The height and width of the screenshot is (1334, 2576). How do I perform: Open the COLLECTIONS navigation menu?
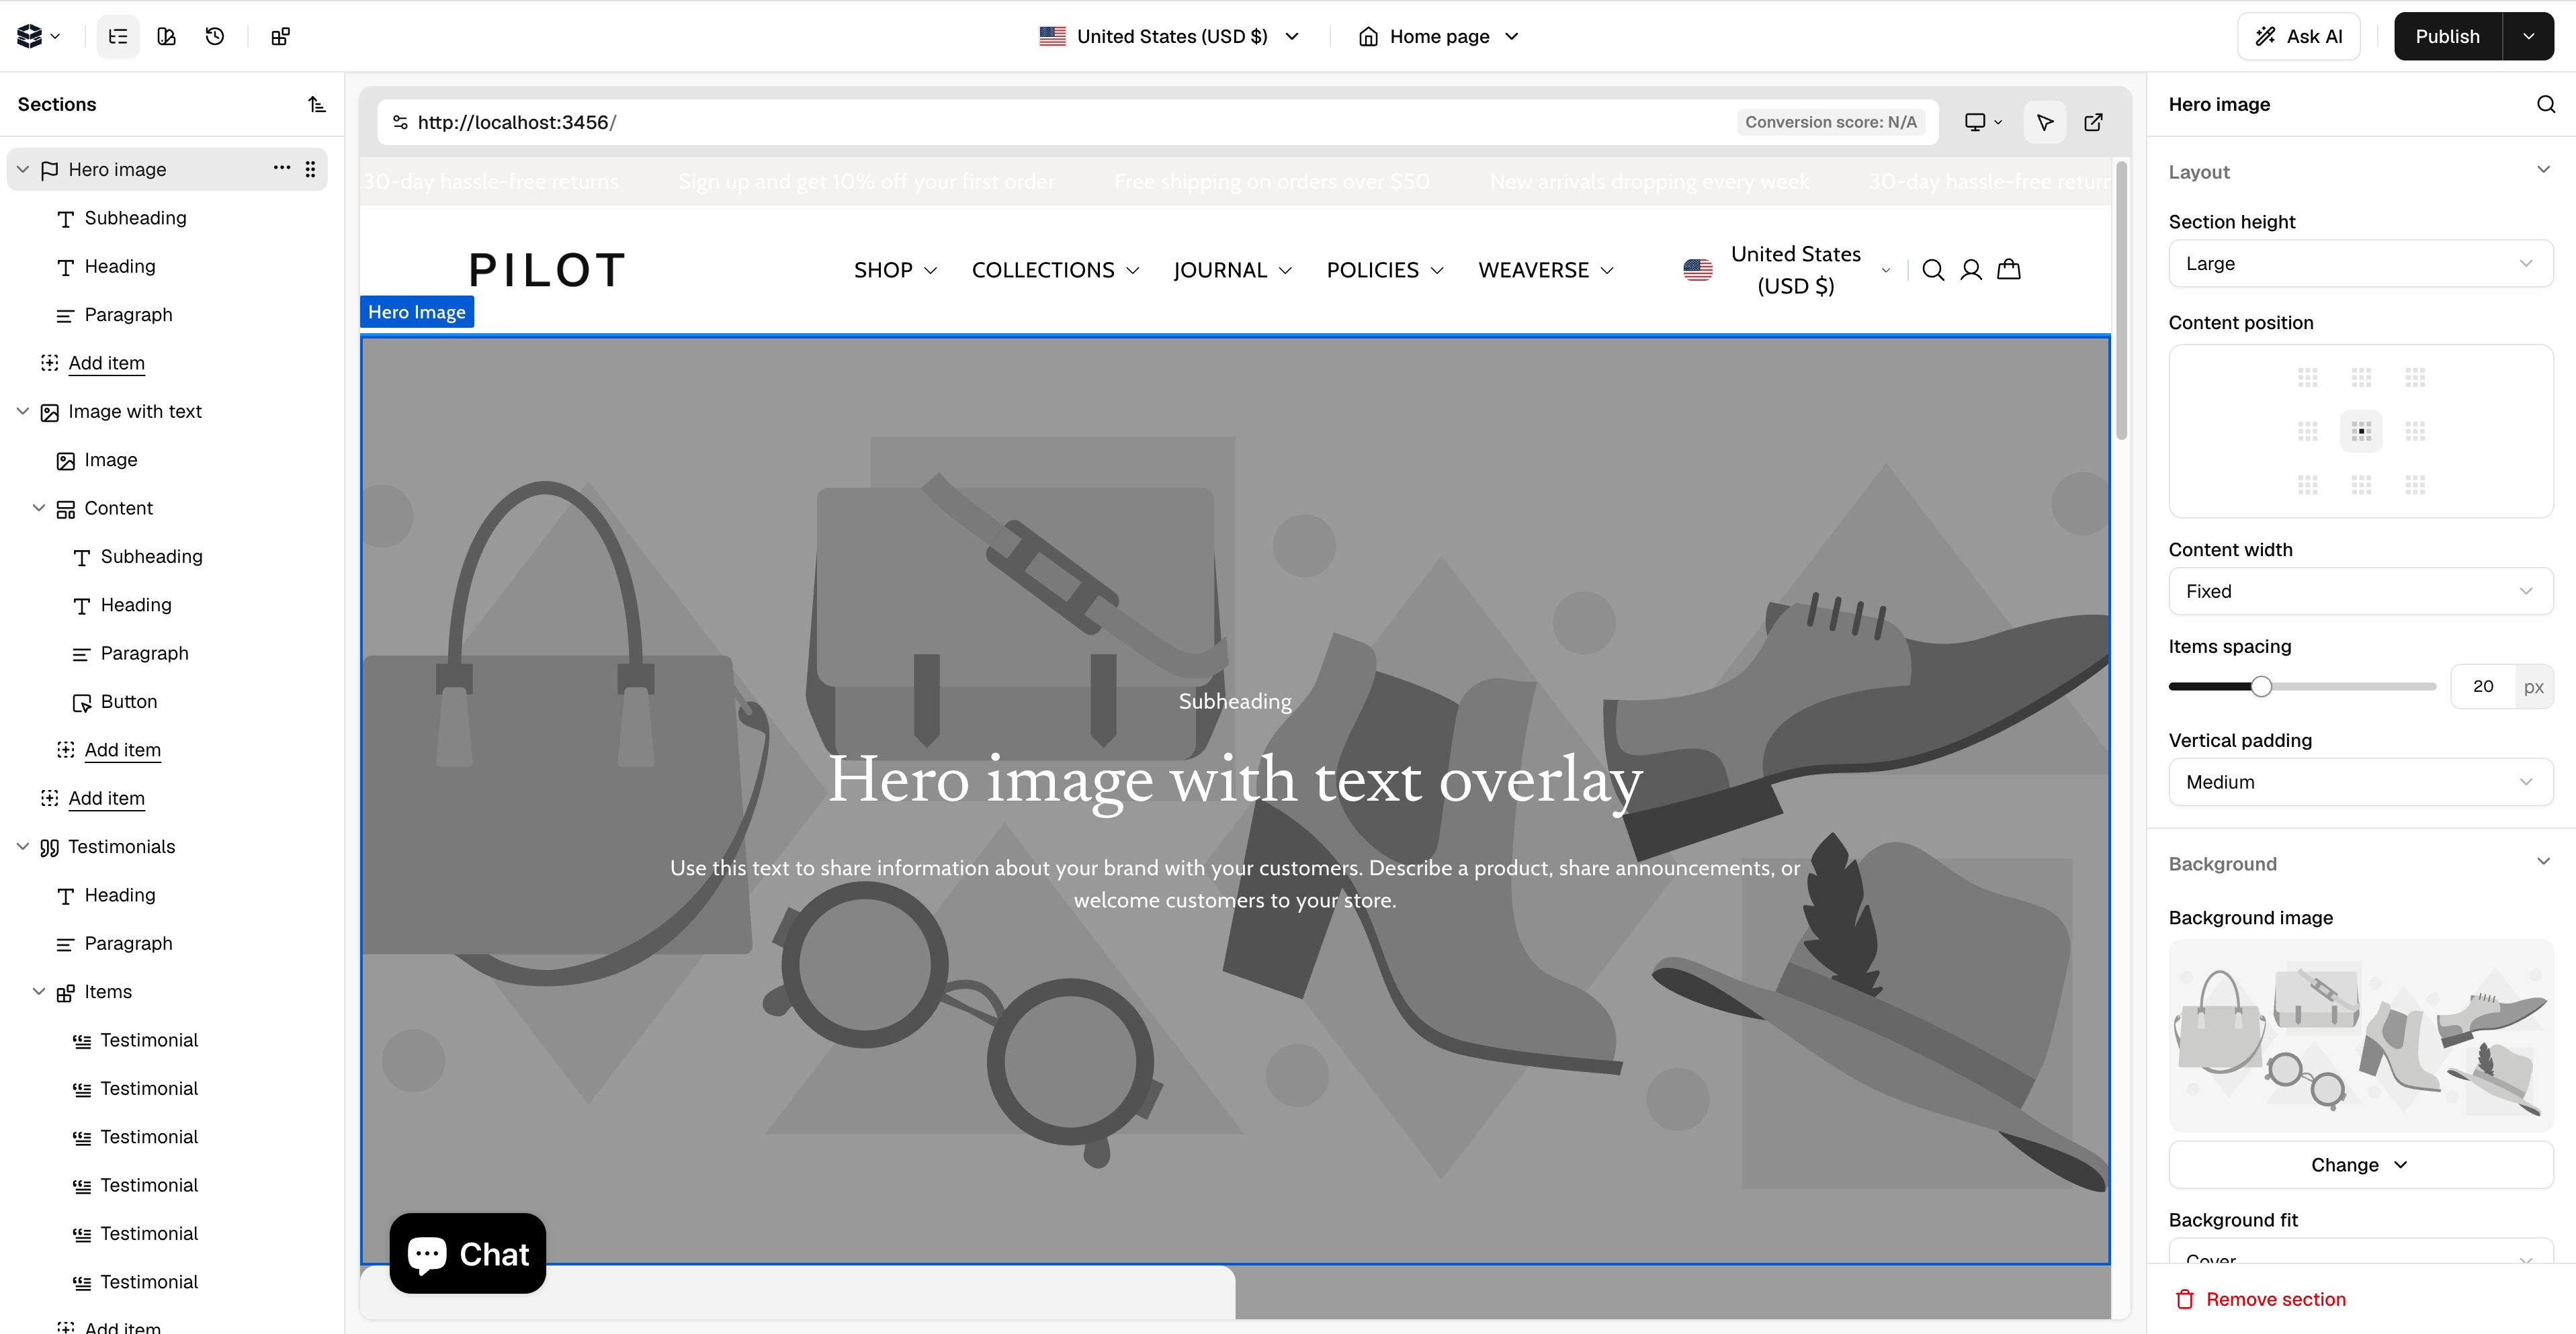point(1055,270)
